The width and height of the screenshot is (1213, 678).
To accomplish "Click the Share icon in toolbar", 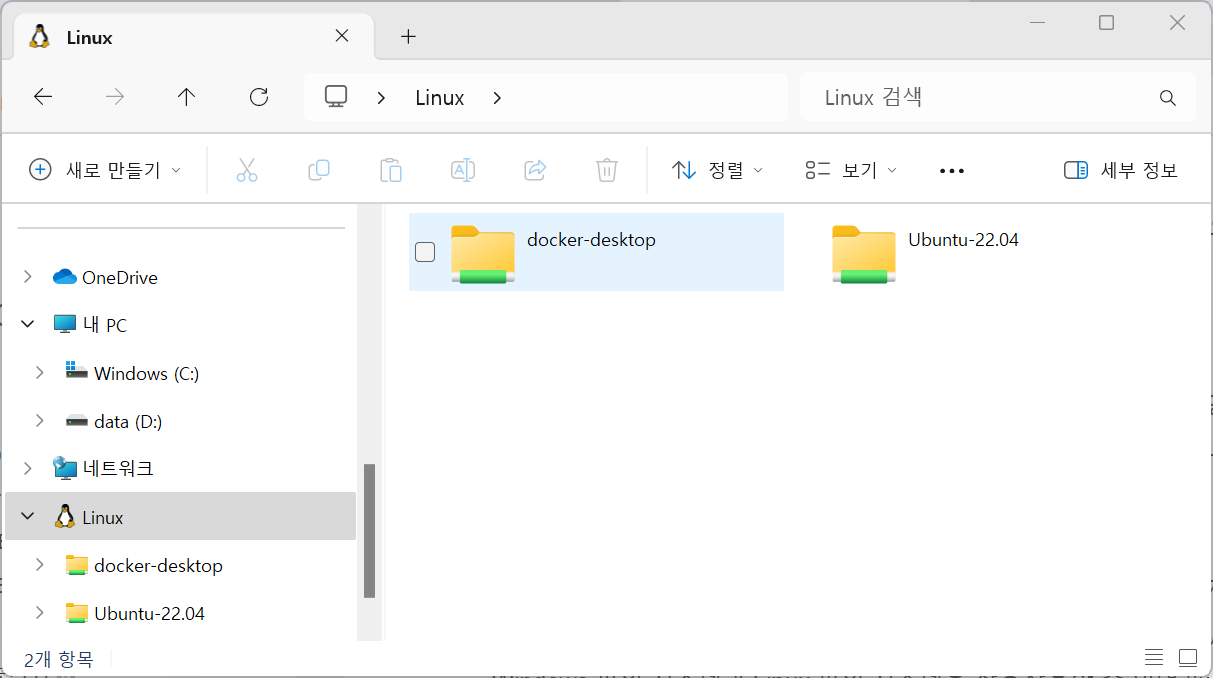I will 535,170.
